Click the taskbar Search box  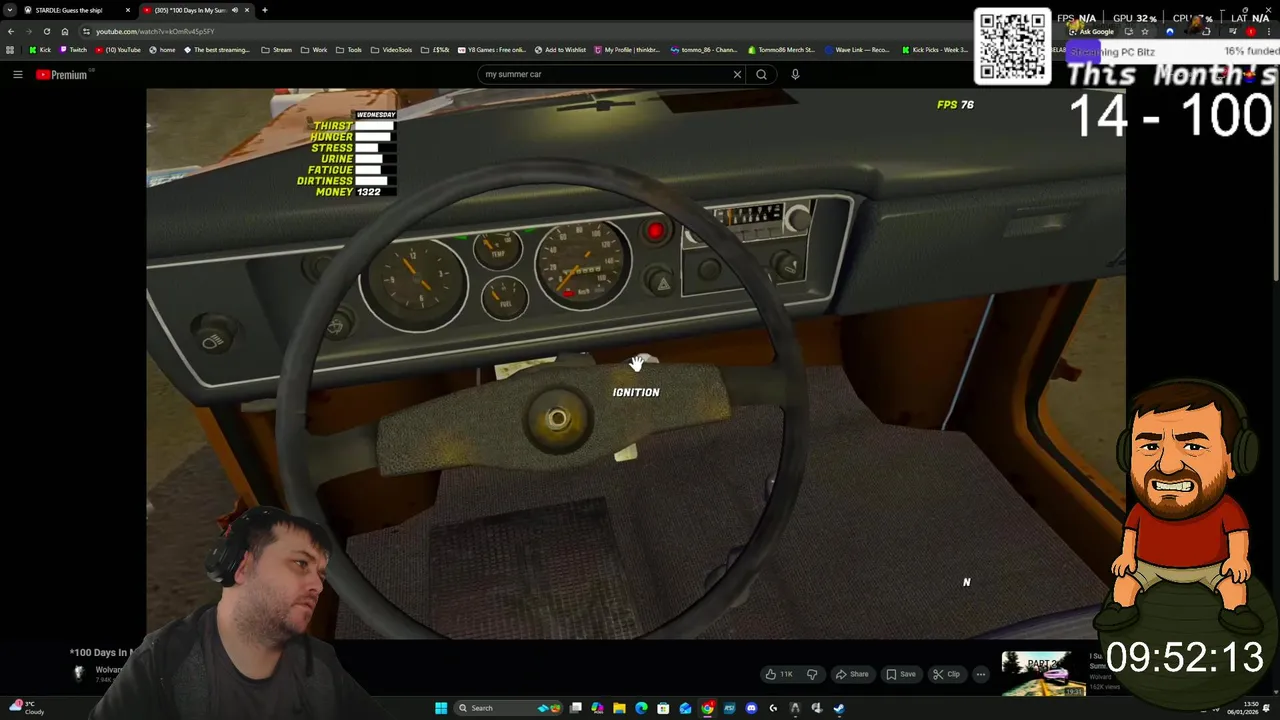tap(508, 708)
